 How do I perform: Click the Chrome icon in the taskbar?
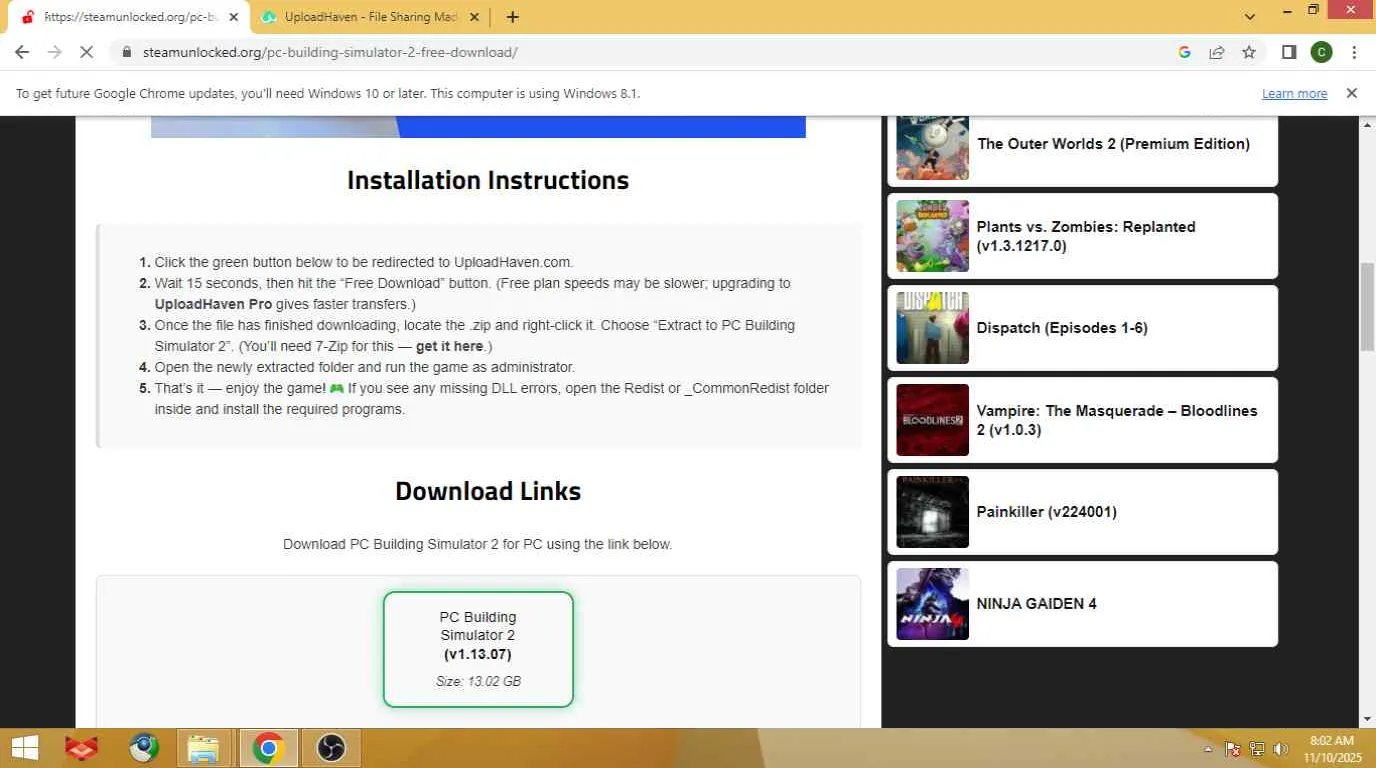pos(268,748)
